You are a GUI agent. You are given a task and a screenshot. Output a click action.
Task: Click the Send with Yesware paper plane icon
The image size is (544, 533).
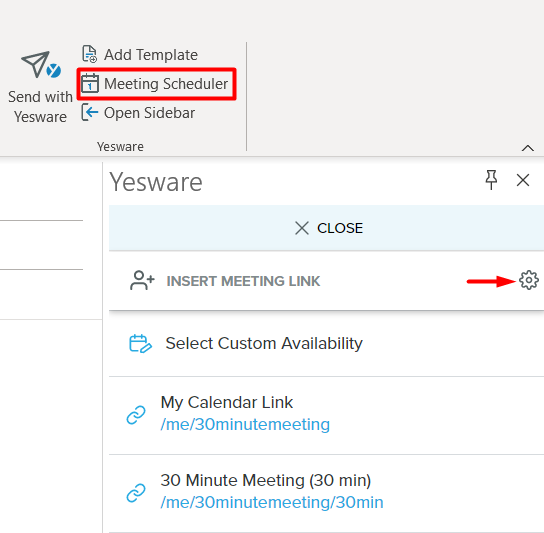tap(41, 65)
